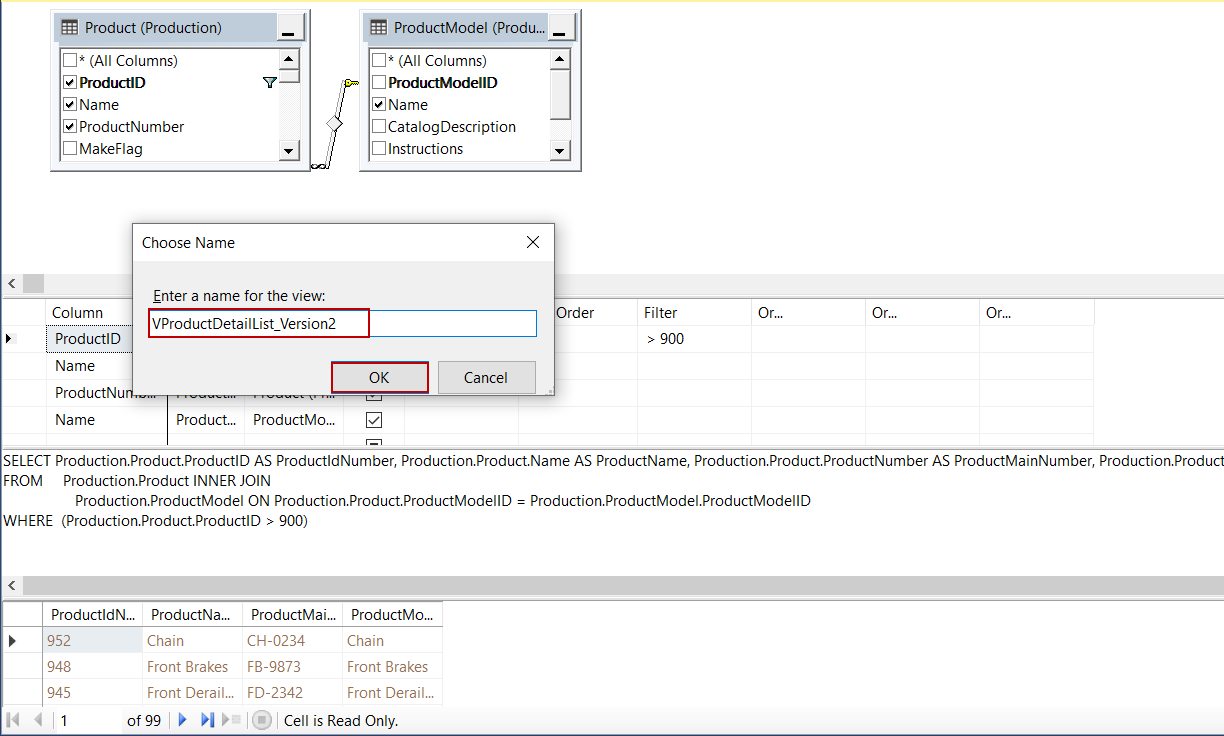Check the MakeFlag column checkbox
The width and height of the screenshot is (1224, 736).
tap(70, 149)
